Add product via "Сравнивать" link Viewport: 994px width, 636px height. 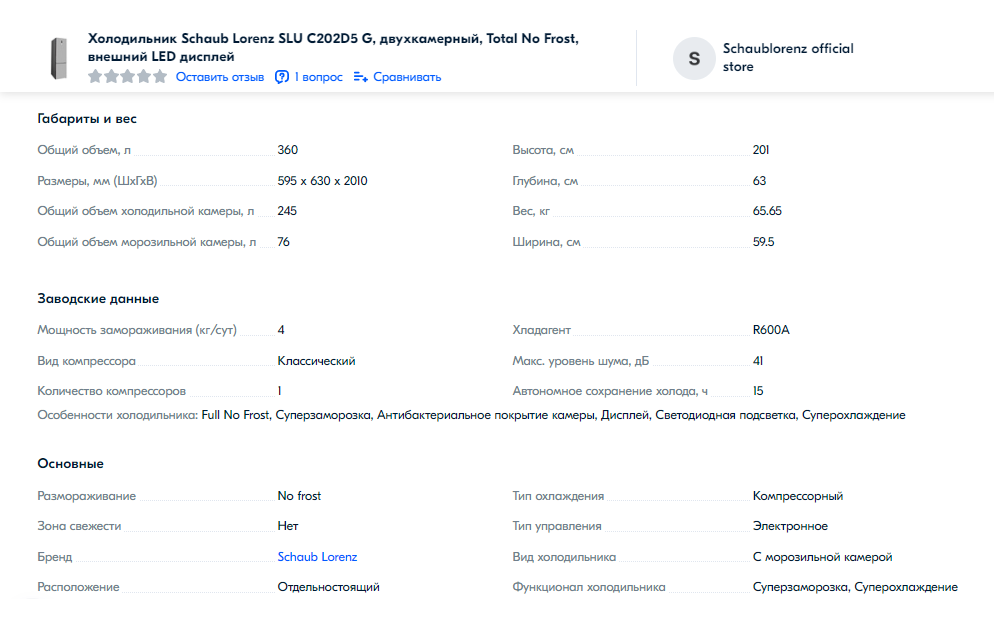pyautogui.click(x=407, y=77)
